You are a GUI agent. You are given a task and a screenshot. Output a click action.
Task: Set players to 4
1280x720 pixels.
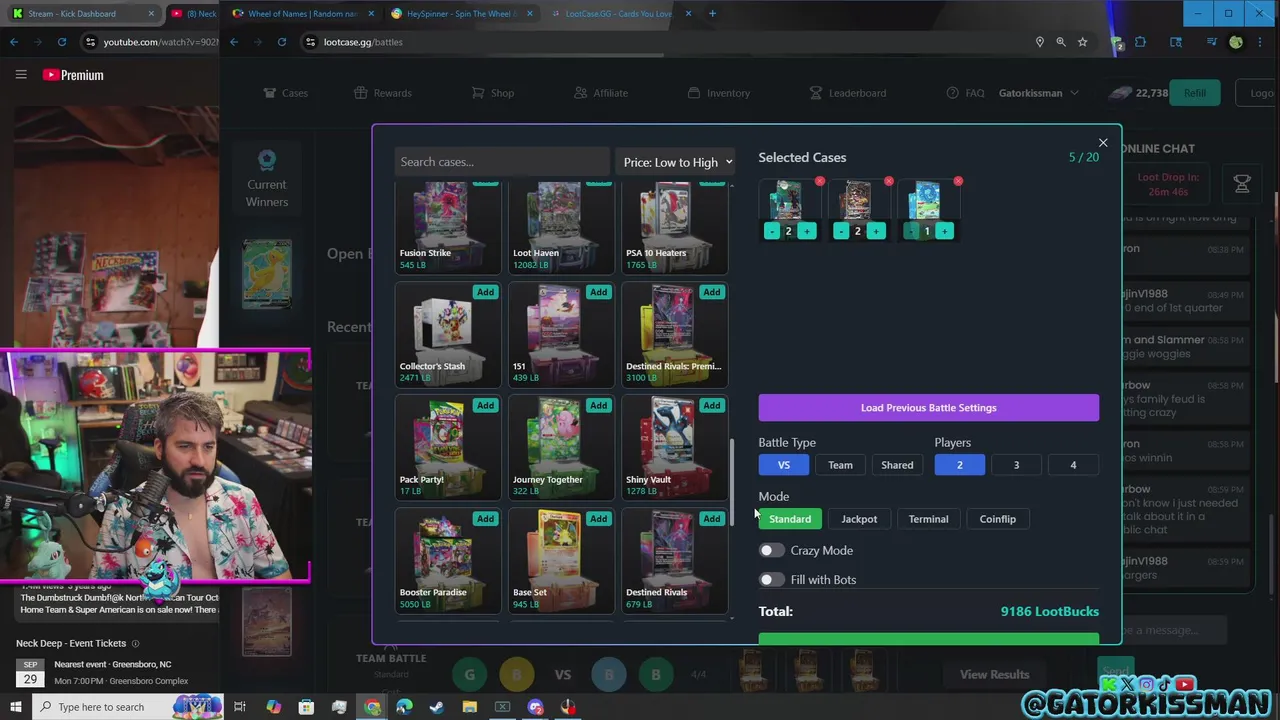[1073, 465]
